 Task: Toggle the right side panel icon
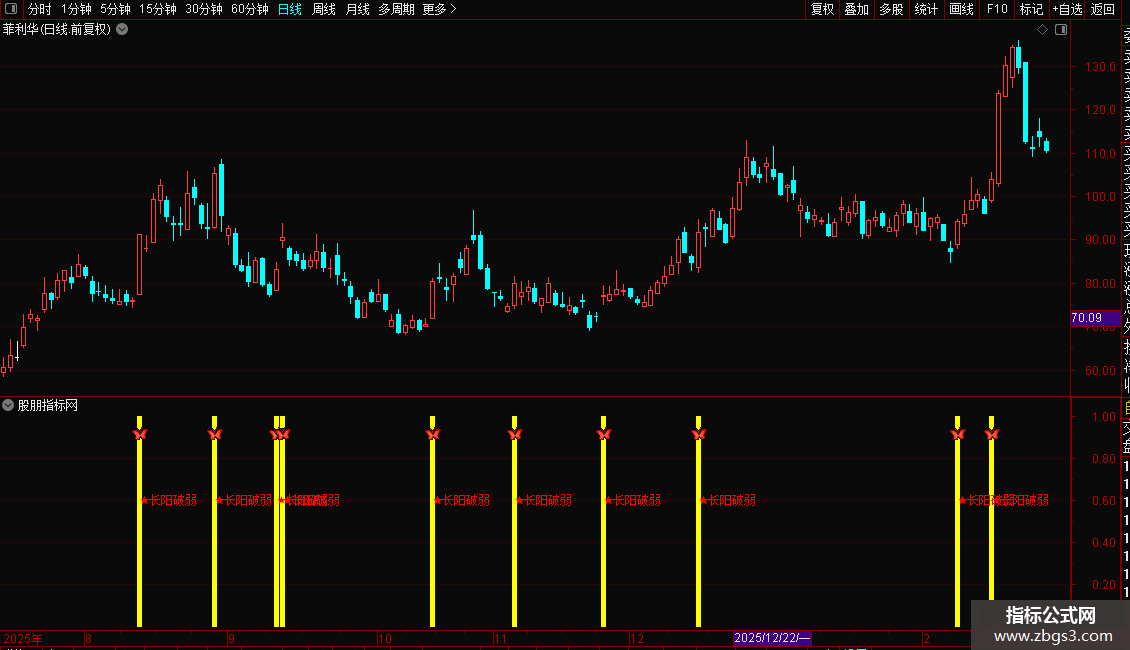tap(1061, 30)
